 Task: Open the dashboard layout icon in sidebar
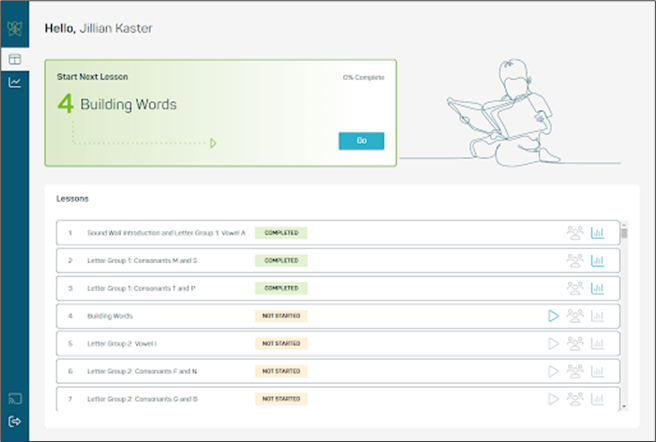pos(14,59)
